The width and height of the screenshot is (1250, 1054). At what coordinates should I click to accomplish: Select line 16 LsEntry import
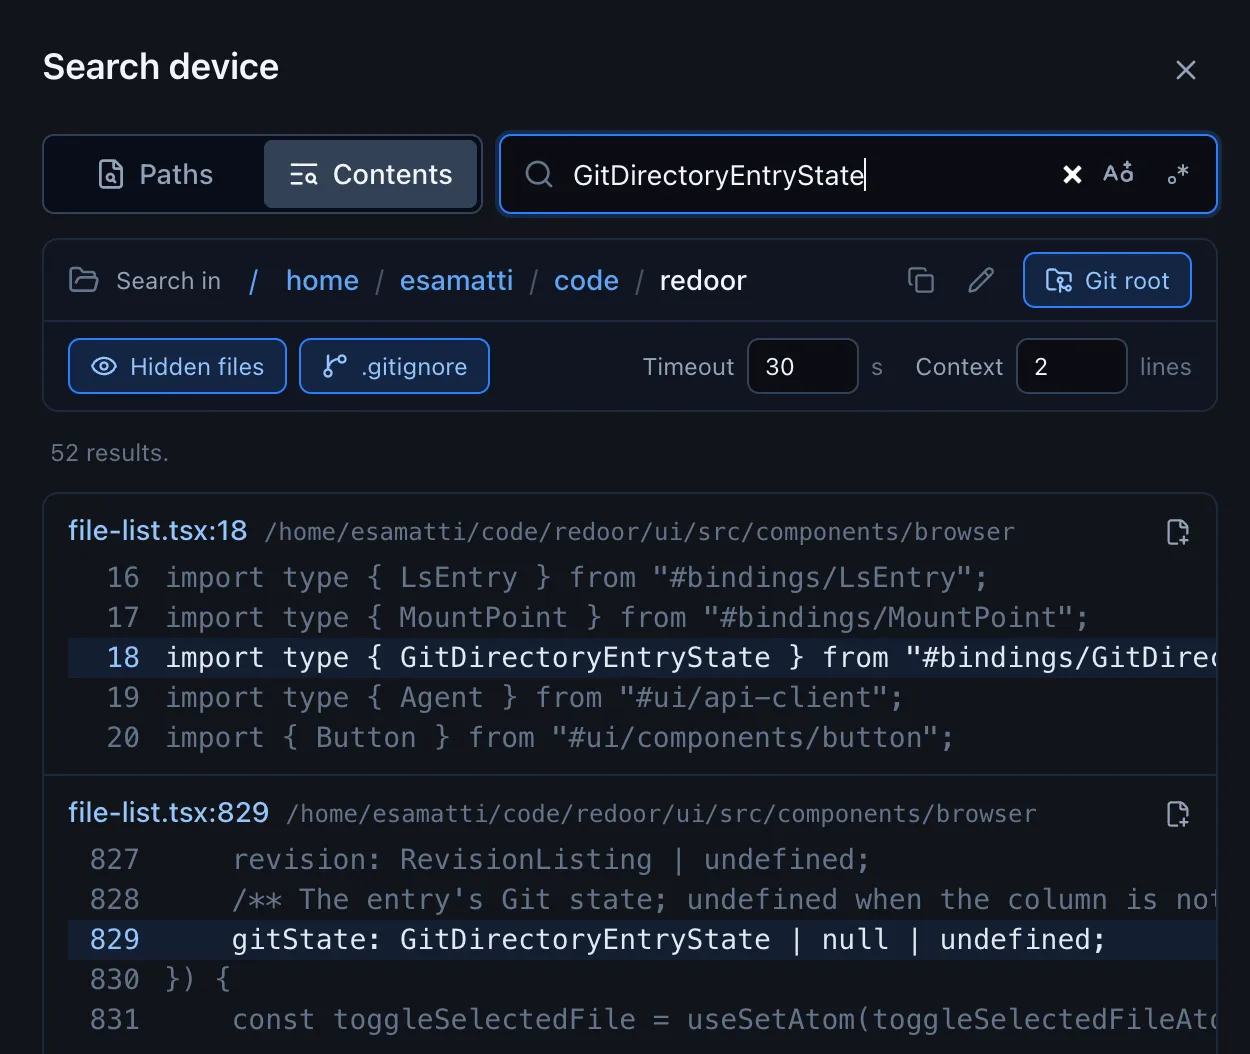(642, 578)
